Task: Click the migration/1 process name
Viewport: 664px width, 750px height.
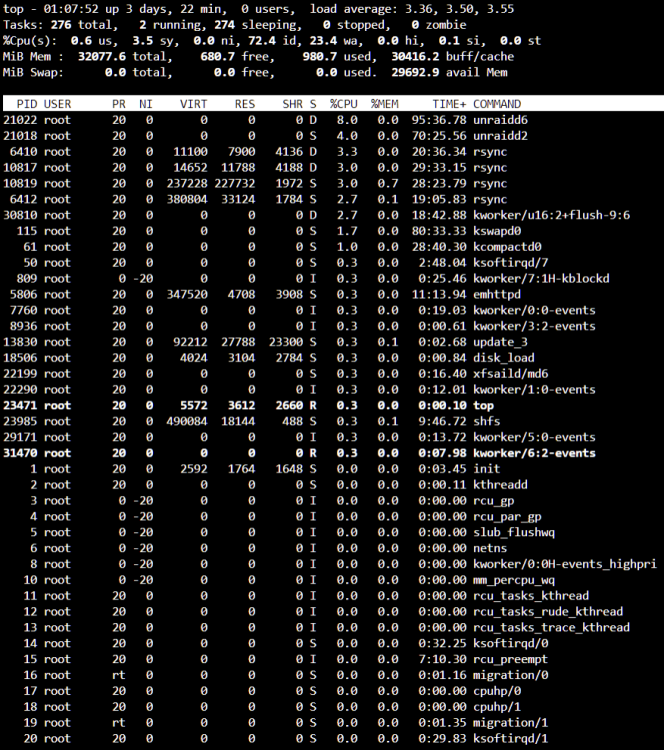Action: point(510,722)
